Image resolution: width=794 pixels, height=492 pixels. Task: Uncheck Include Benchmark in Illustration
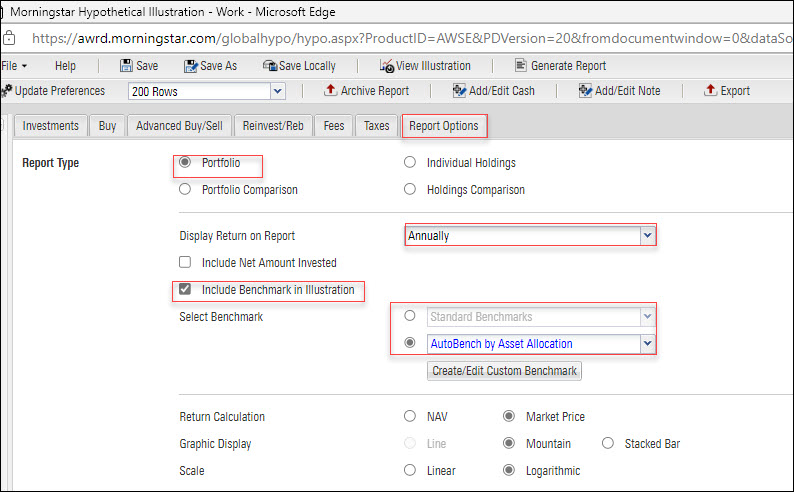coord(185,289)
